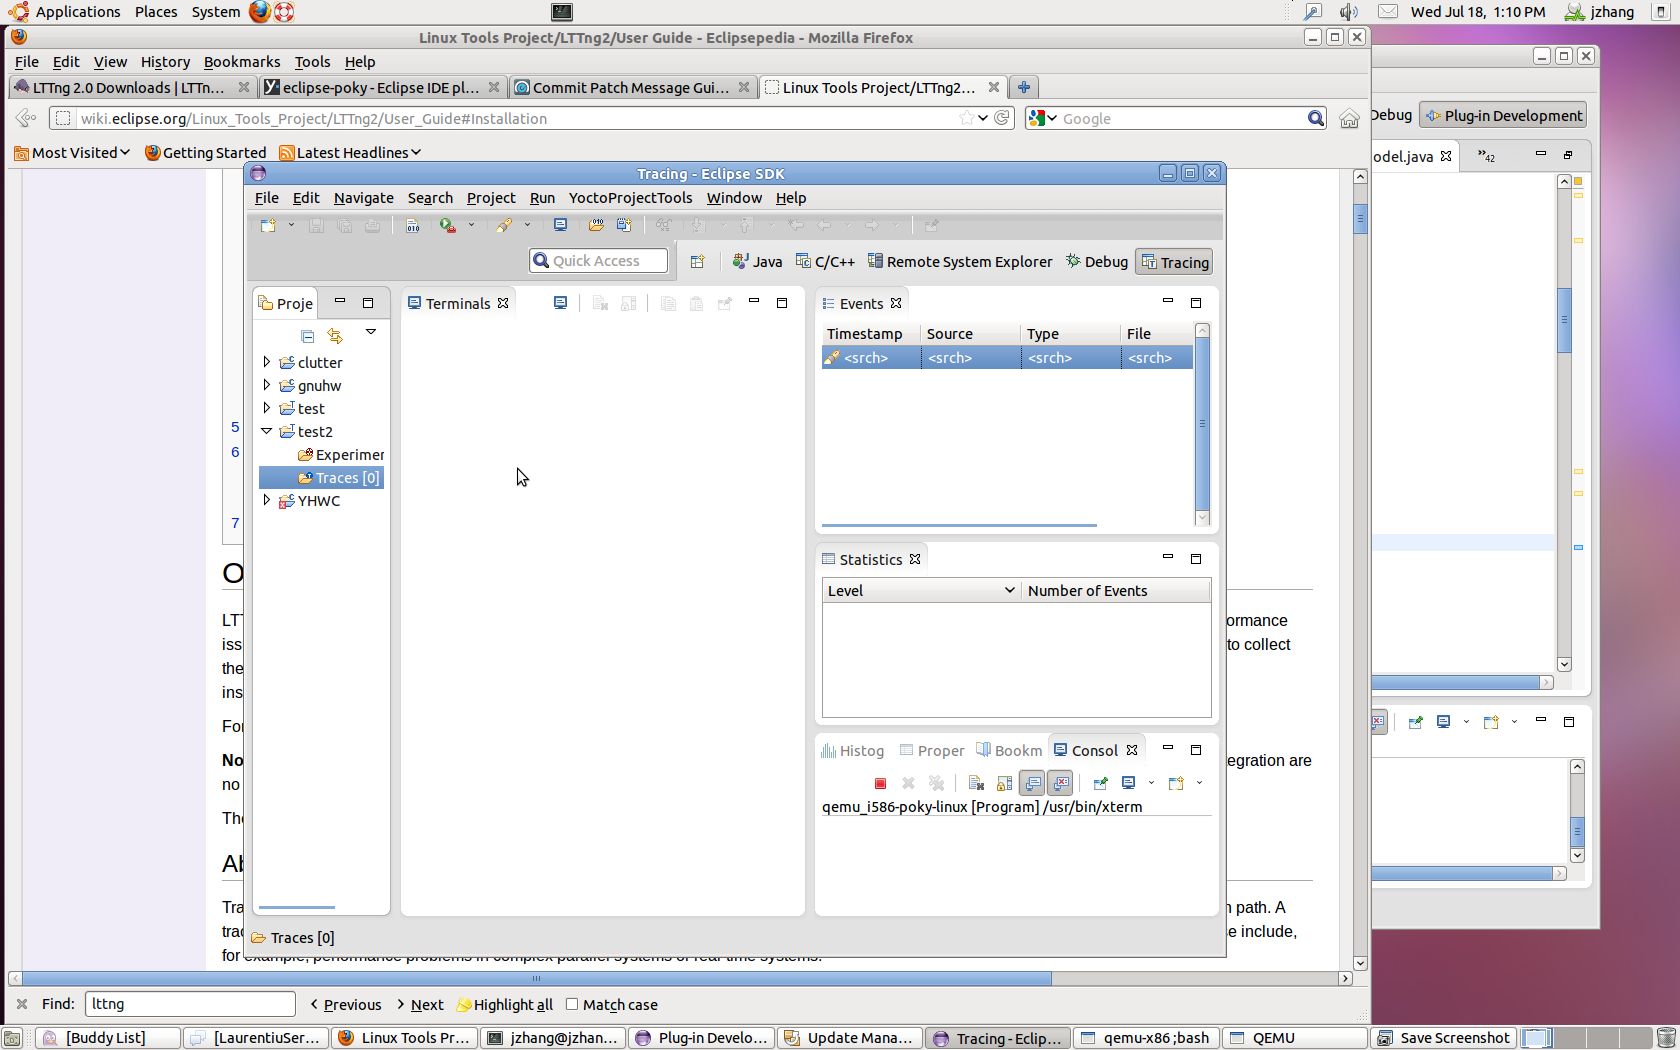Switch to the Histogram tab
The width and height of the screenshot is (1680, 1050).
[852, 750]
